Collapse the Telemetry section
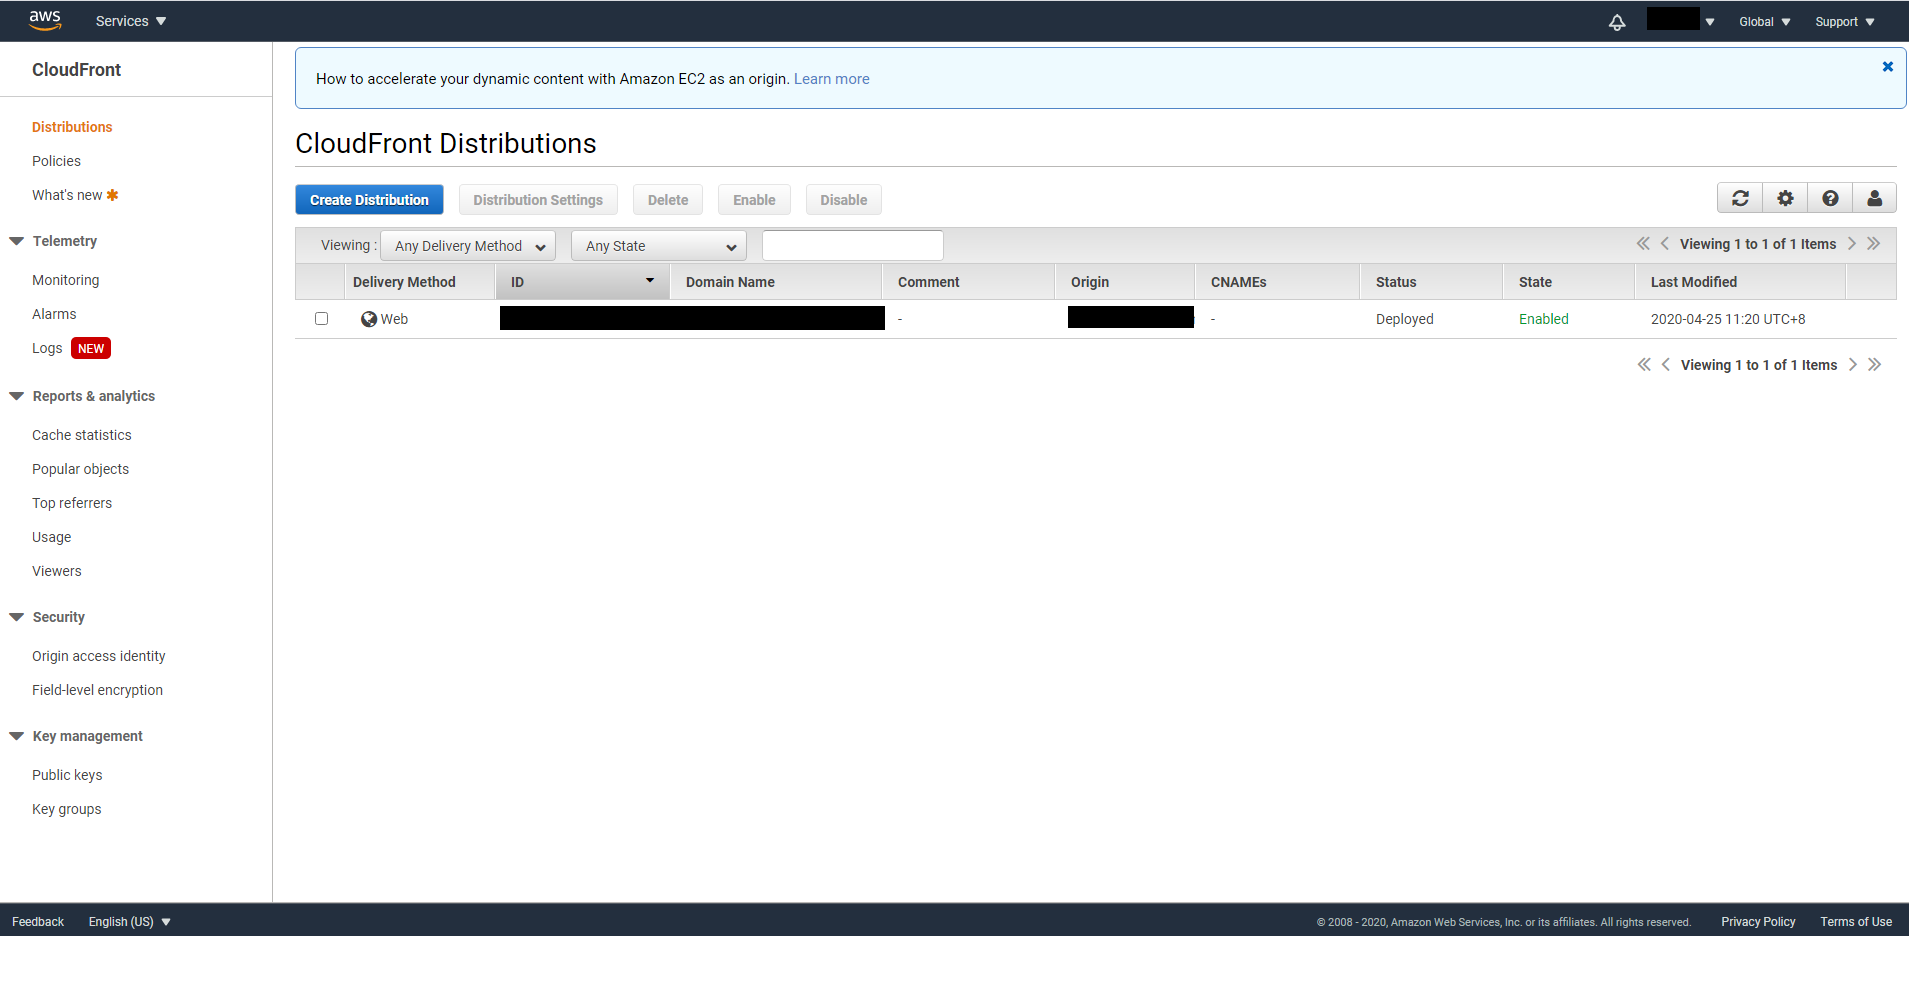 tap(17, 241)
